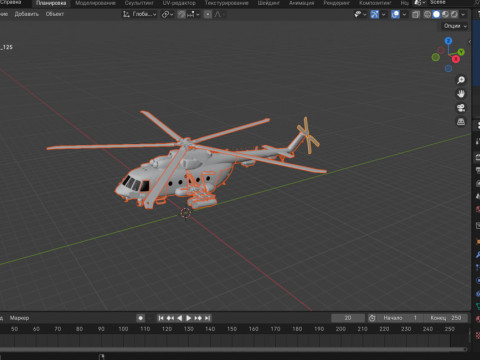This screenshot has height=360, width=480.
Task: Open the Добавить menu in viewport header
Action: pos(26,14)
